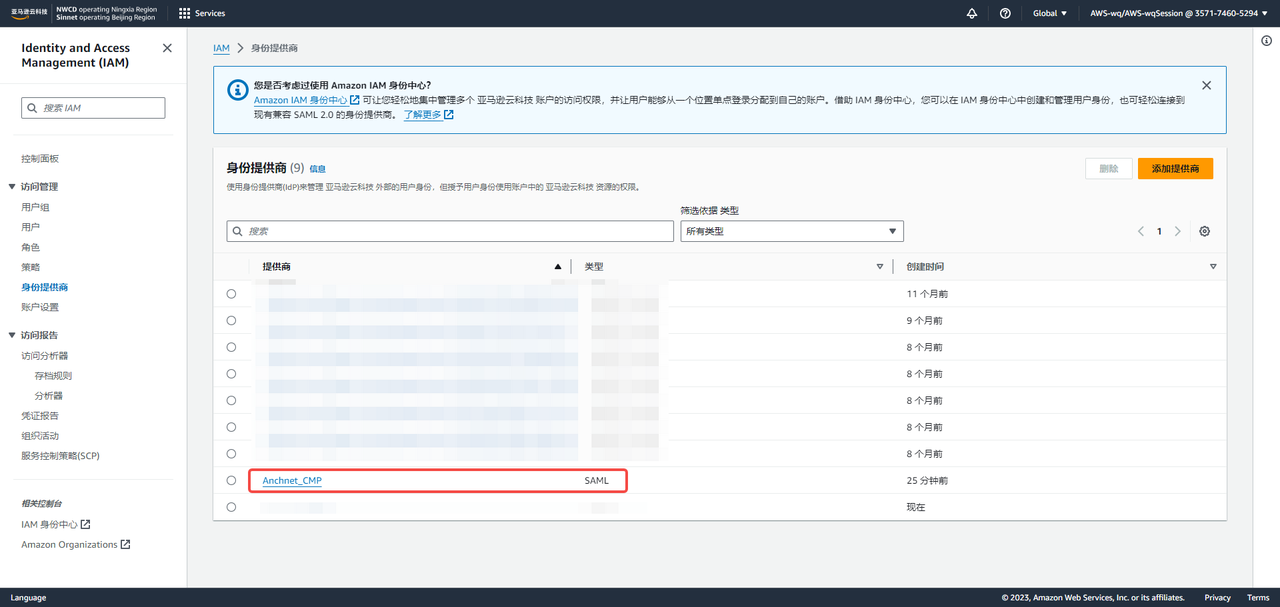Open 控制面板 in the sidebar
Screen dimensions: 1280x607
tap(40, 159)
